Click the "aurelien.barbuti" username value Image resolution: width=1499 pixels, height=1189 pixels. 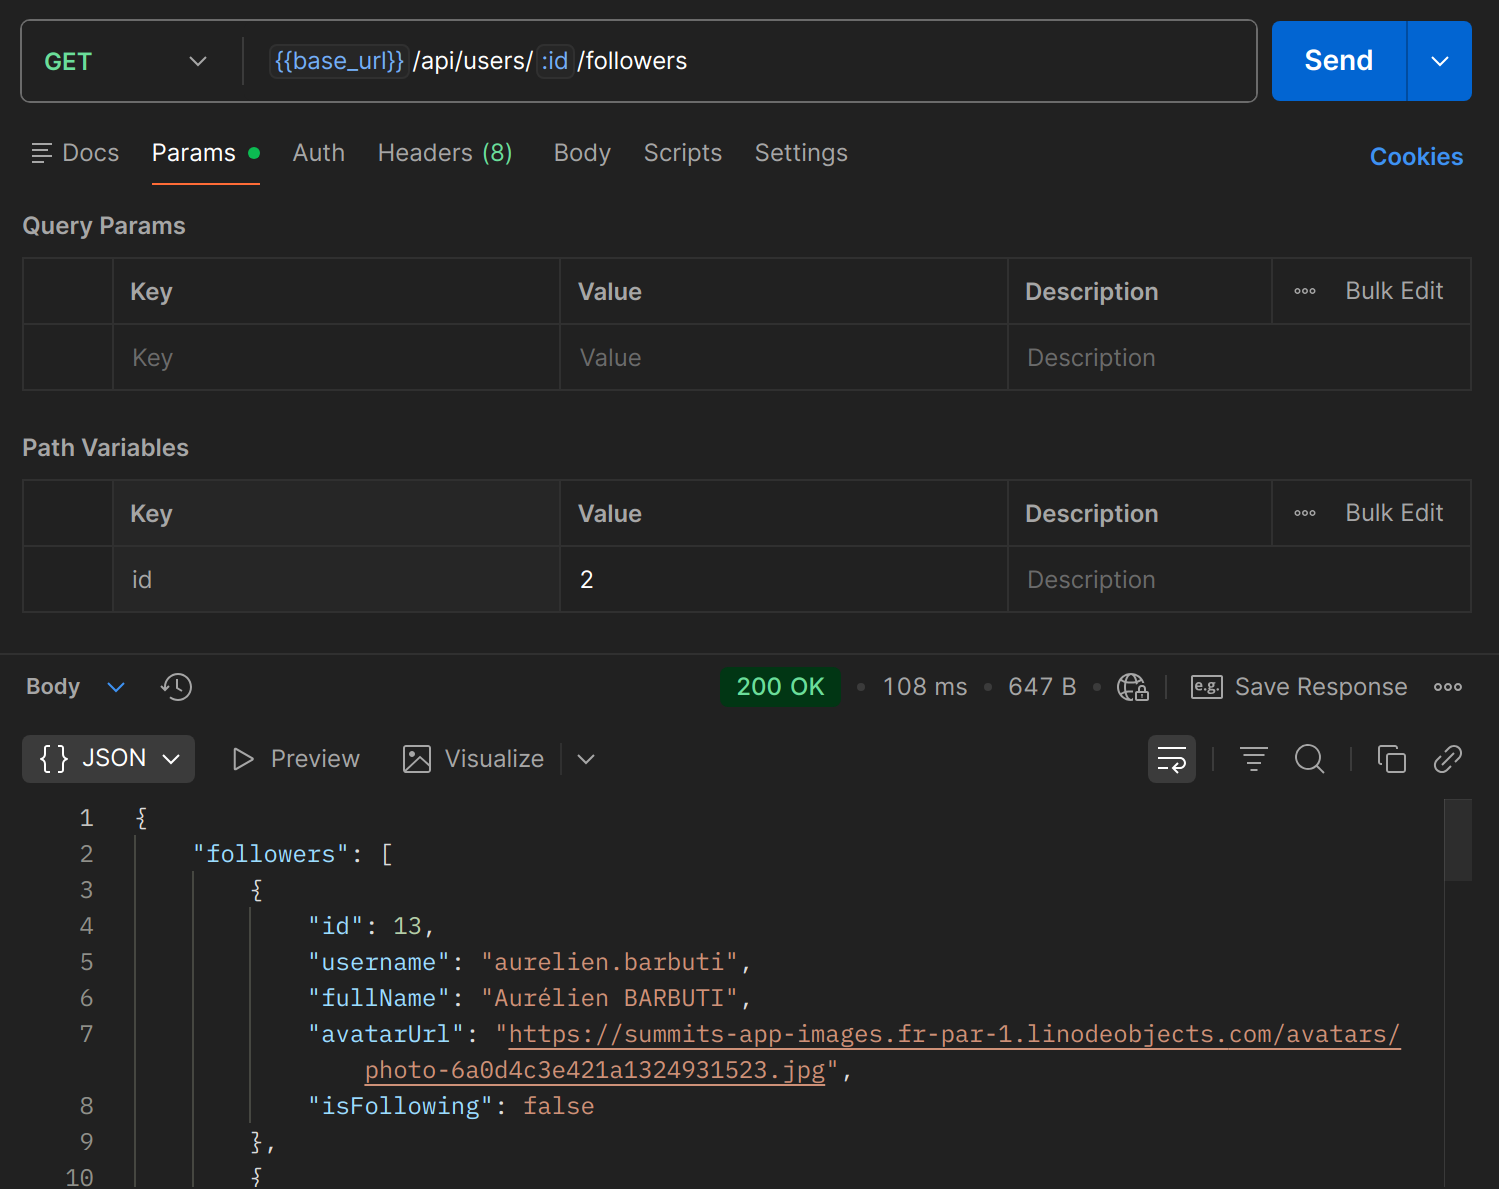[x=609, y=962]
